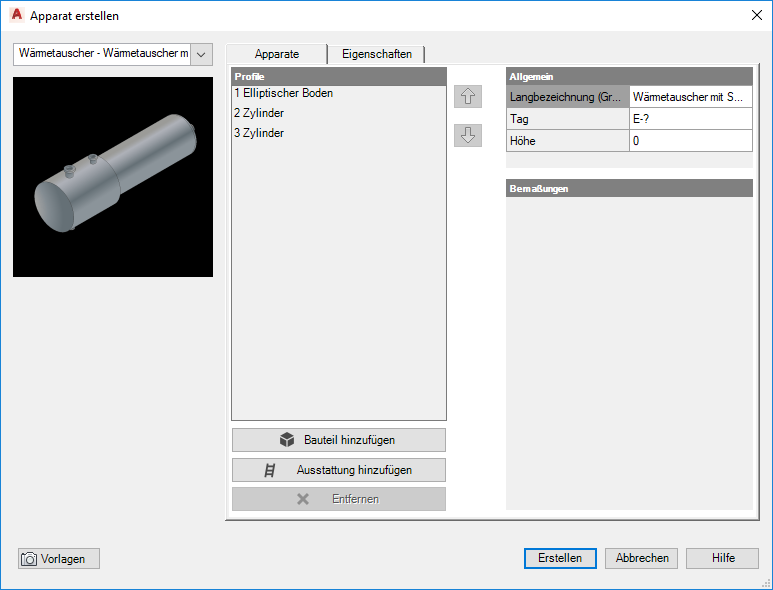Open Vorlagen templates button
The width and height of the screenshot is (773, 590).
pos(59,558)
